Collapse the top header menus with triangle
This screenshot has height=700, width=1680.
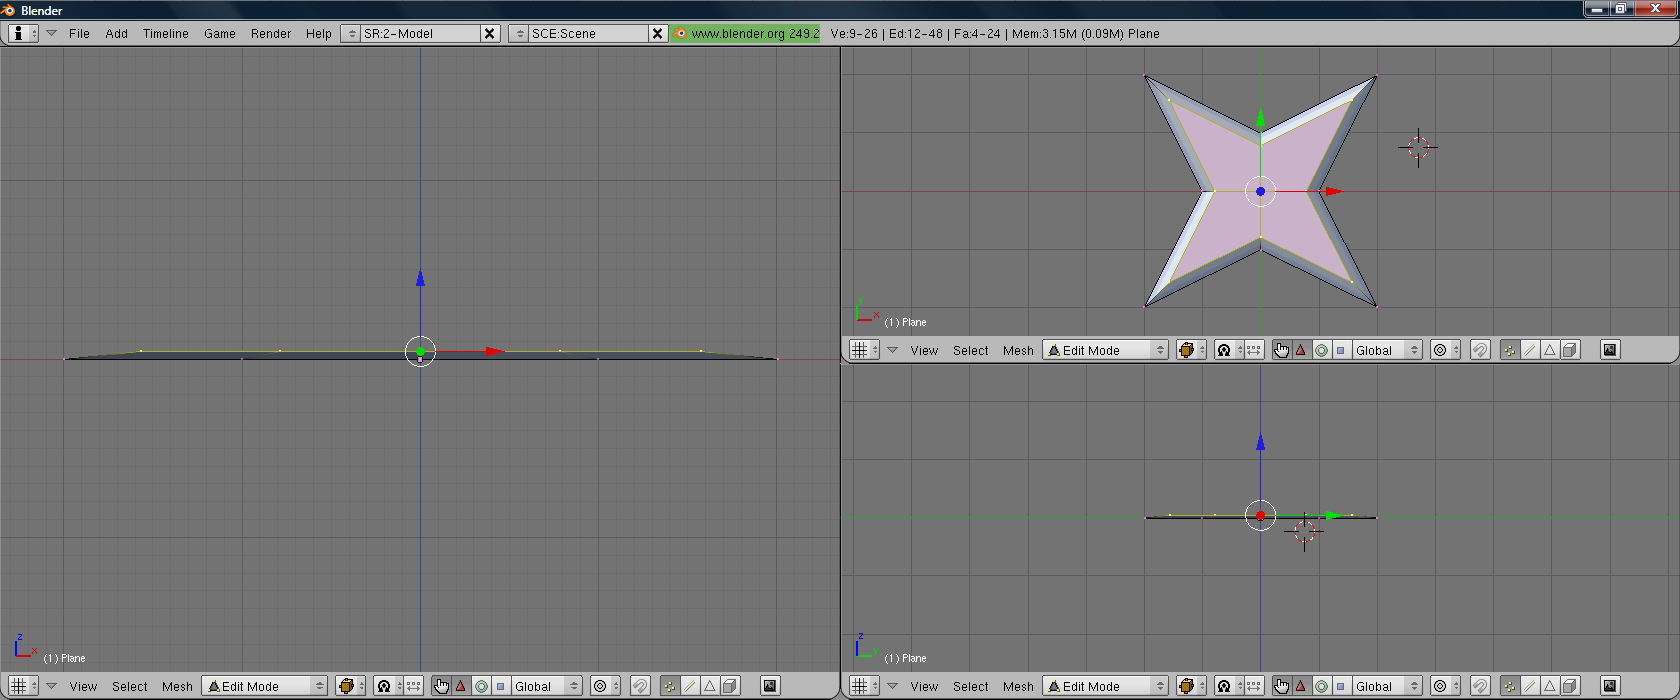(x=51, y=33)
